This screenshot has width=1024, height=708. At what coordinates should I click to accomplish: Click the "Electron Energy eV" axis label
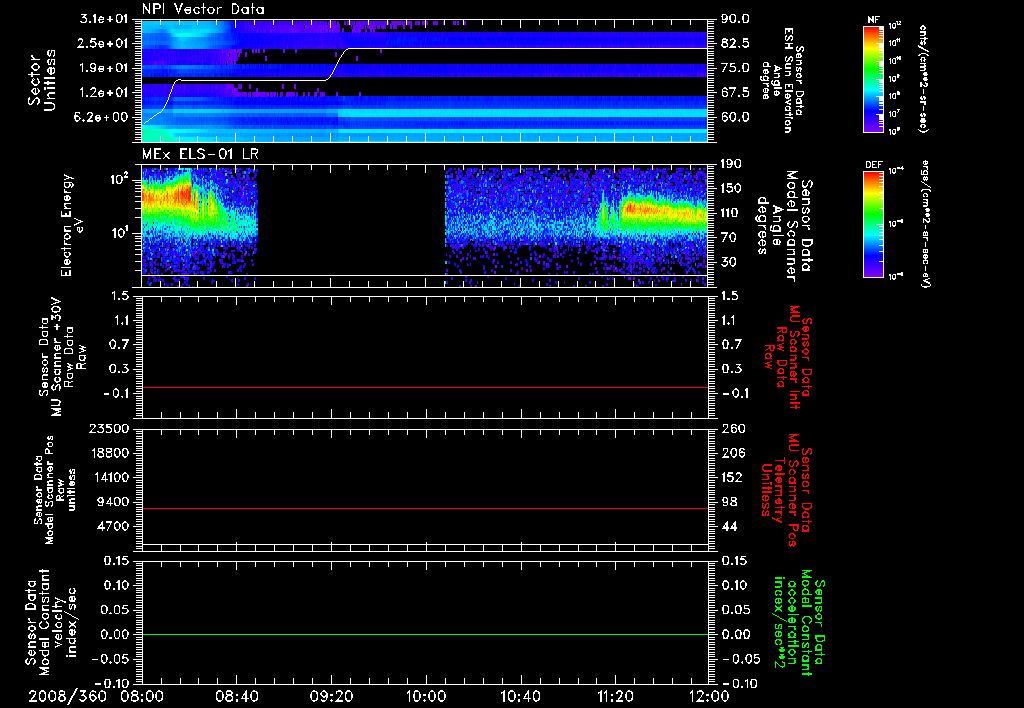tap(71, 225)
